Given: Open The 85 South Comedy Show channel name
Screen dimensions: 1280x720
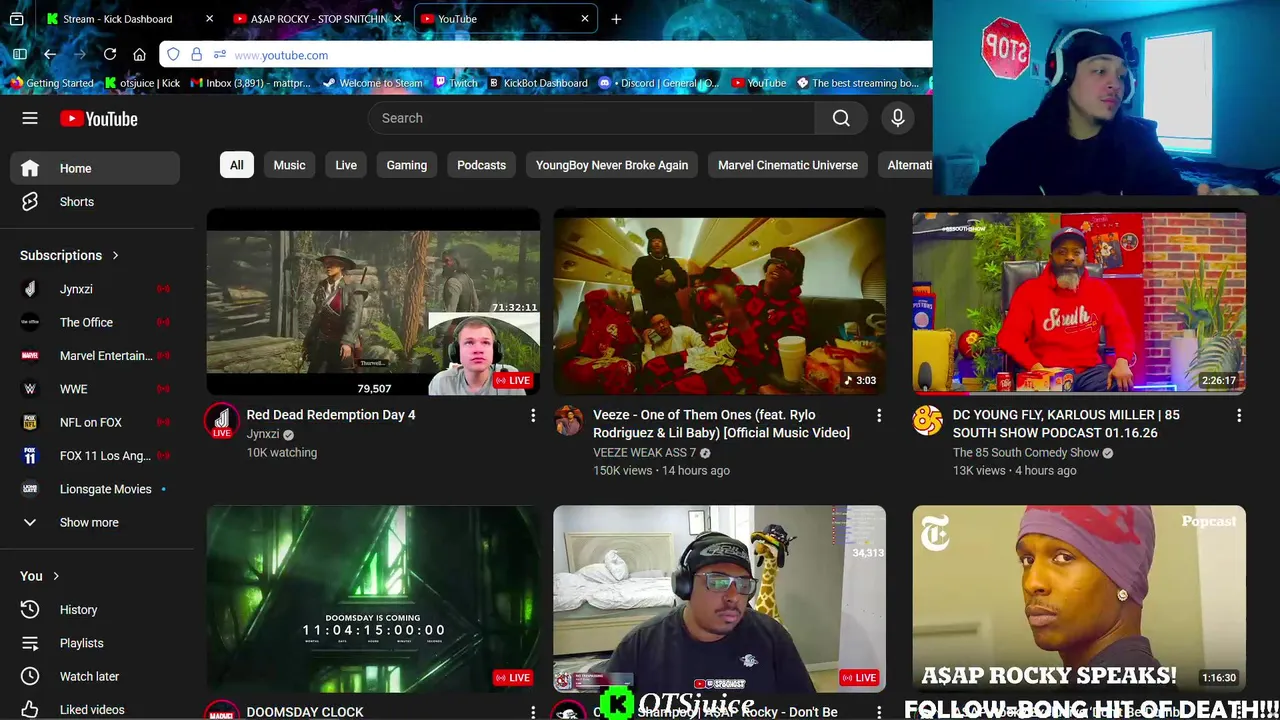Looking at the screenshot, I should [x=1026, y=453].
